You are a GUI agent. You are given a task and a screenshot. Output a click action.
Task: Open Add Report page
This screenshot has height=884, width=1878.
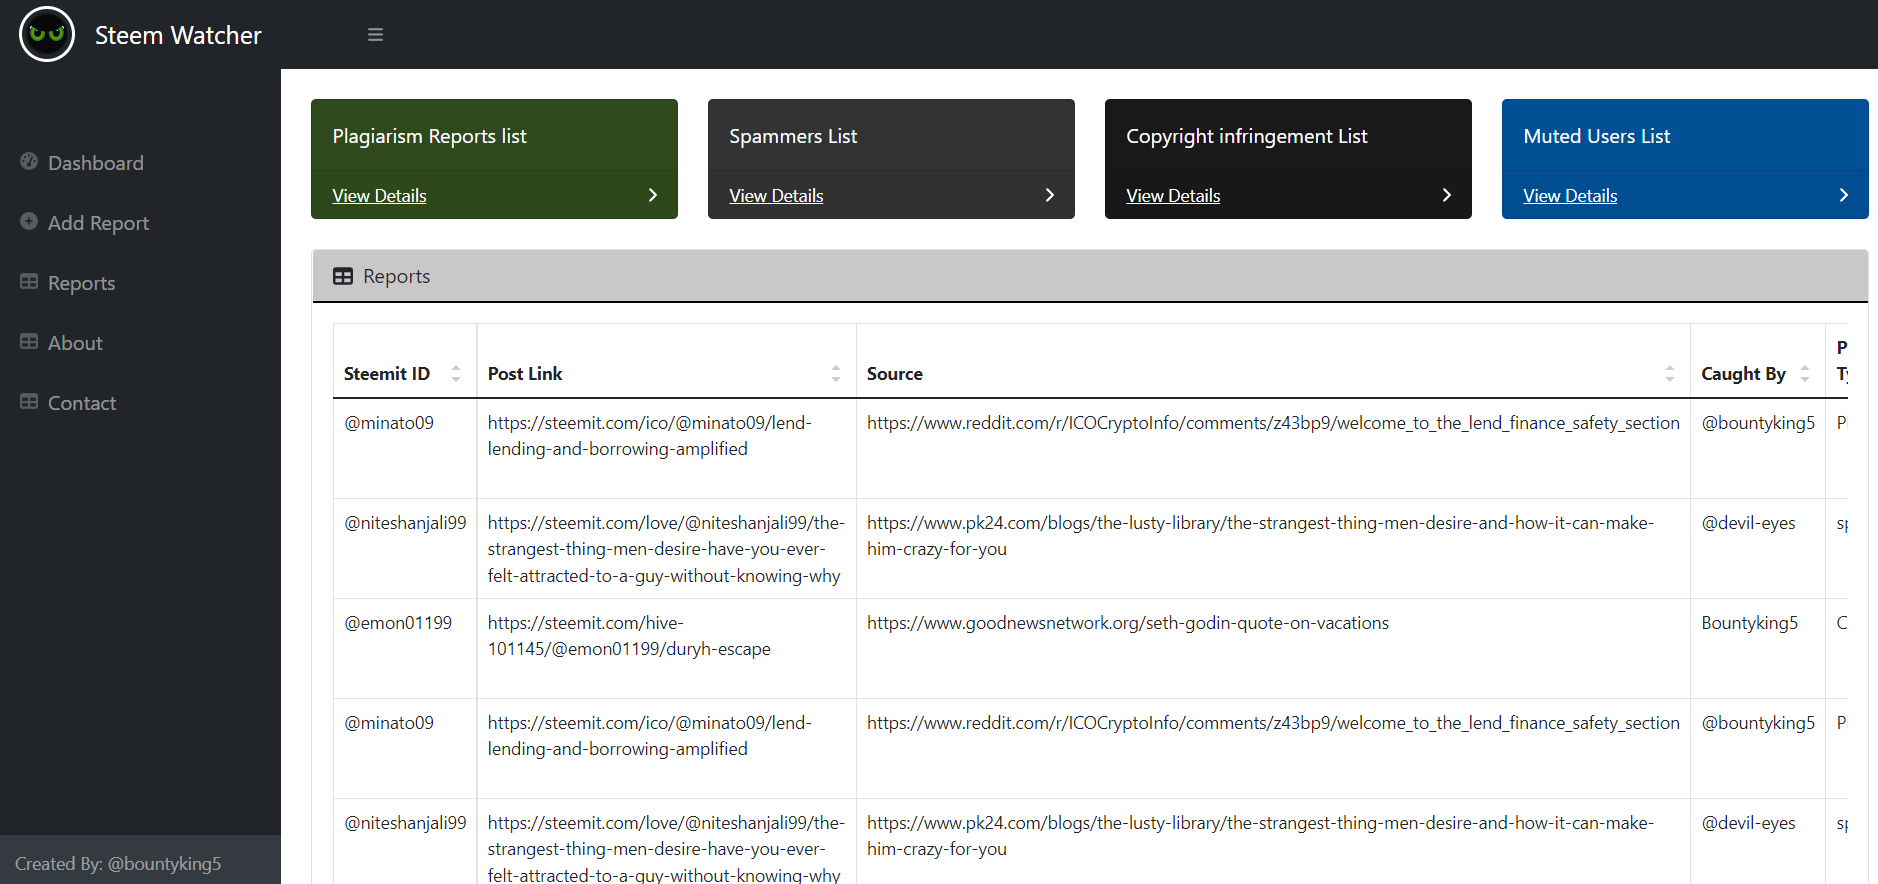point(98,223)
